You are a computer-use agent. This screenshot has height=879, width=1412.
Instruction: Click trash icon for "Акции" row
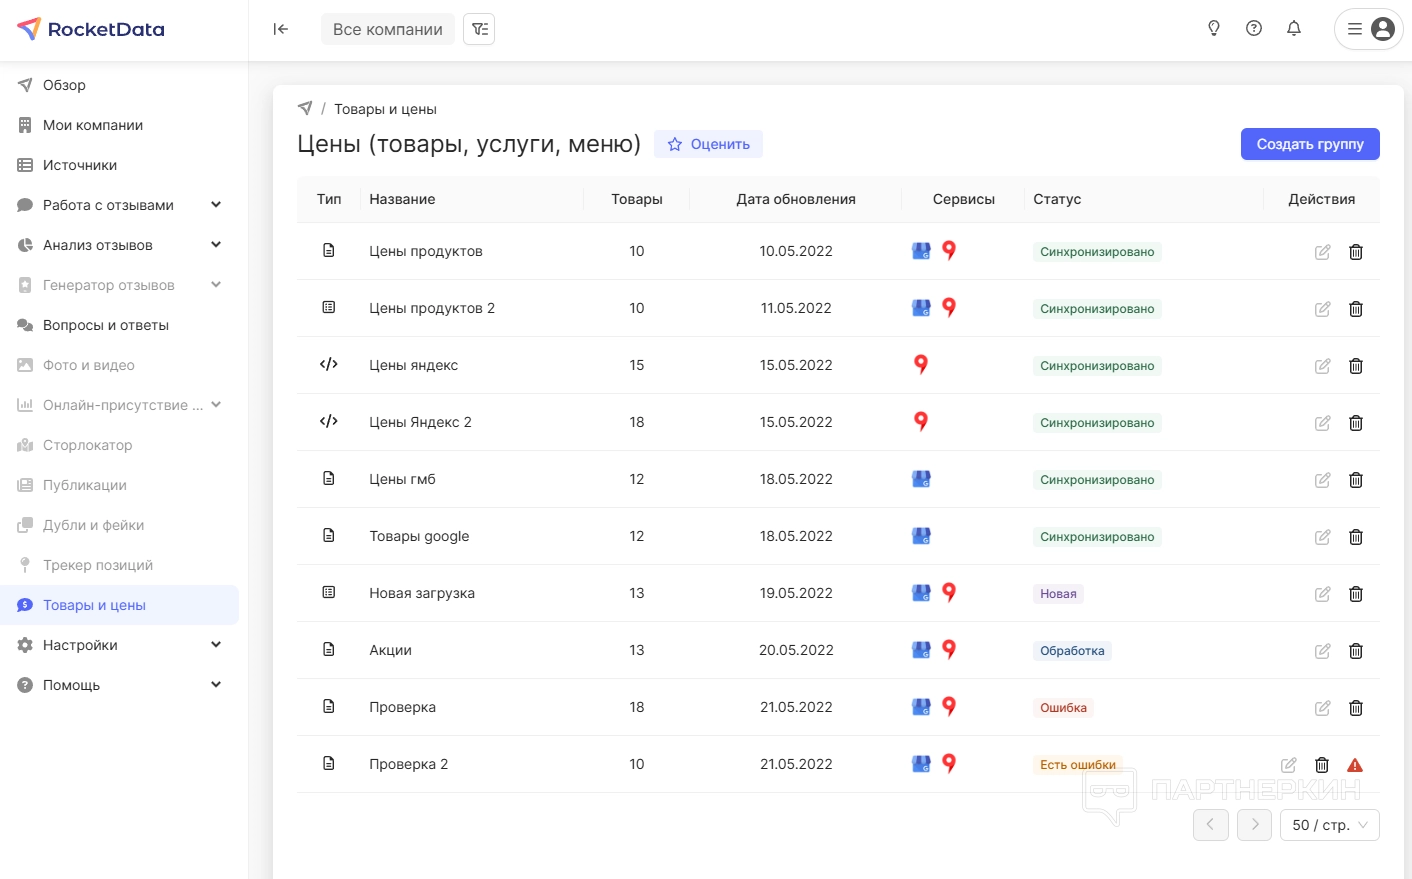point(1355,651)
